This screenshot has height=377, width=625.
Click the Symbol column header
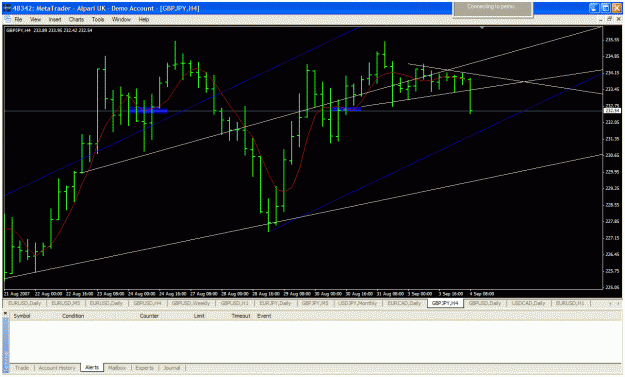coord(22,316)
